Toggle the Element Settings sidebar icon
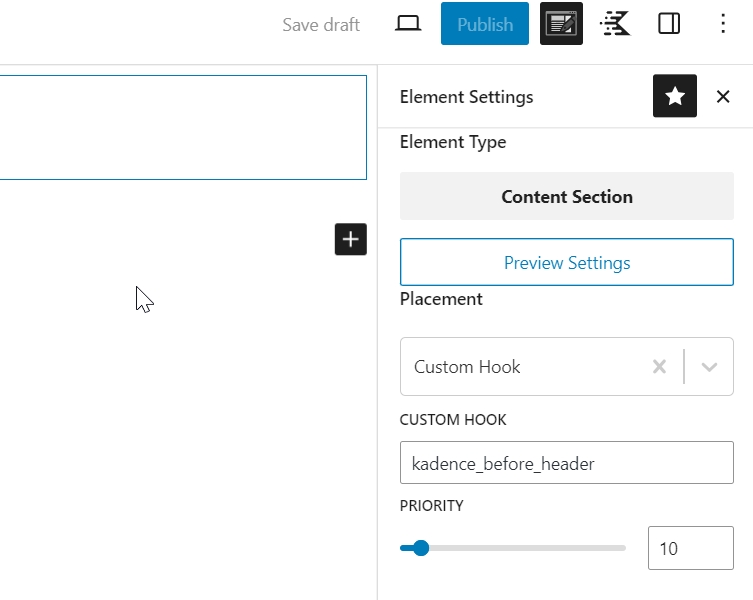The image size is (753, 600). [561, 24]
